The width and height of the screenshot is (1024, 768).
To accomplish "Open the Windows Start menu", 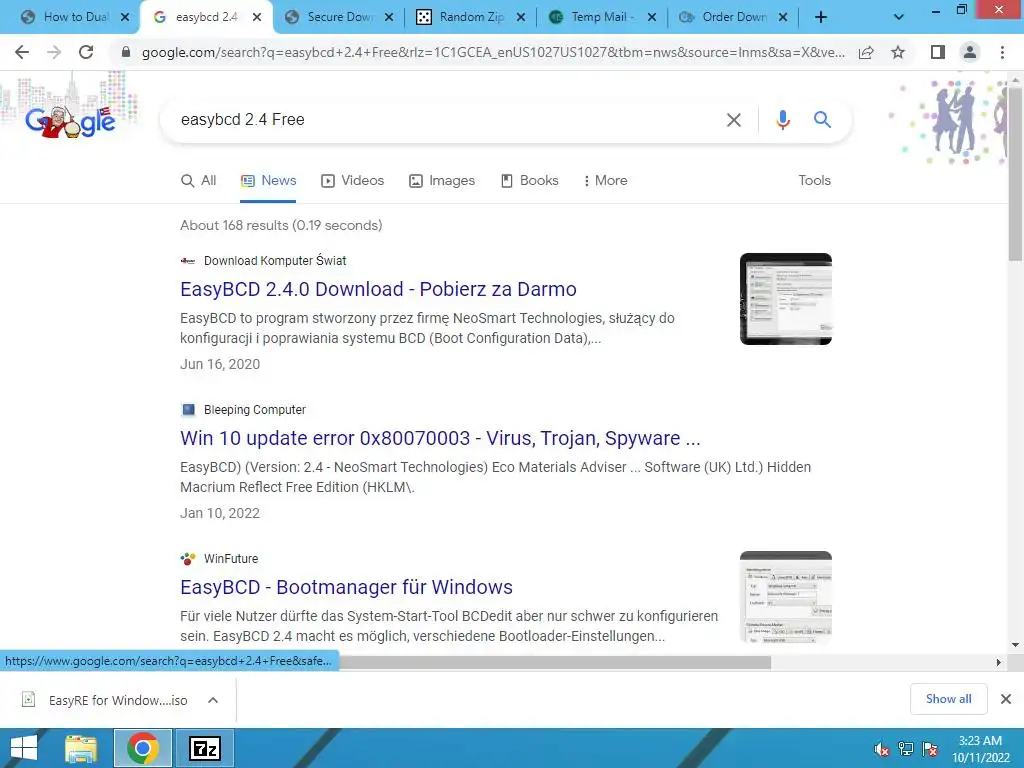I will coord(24,748).
